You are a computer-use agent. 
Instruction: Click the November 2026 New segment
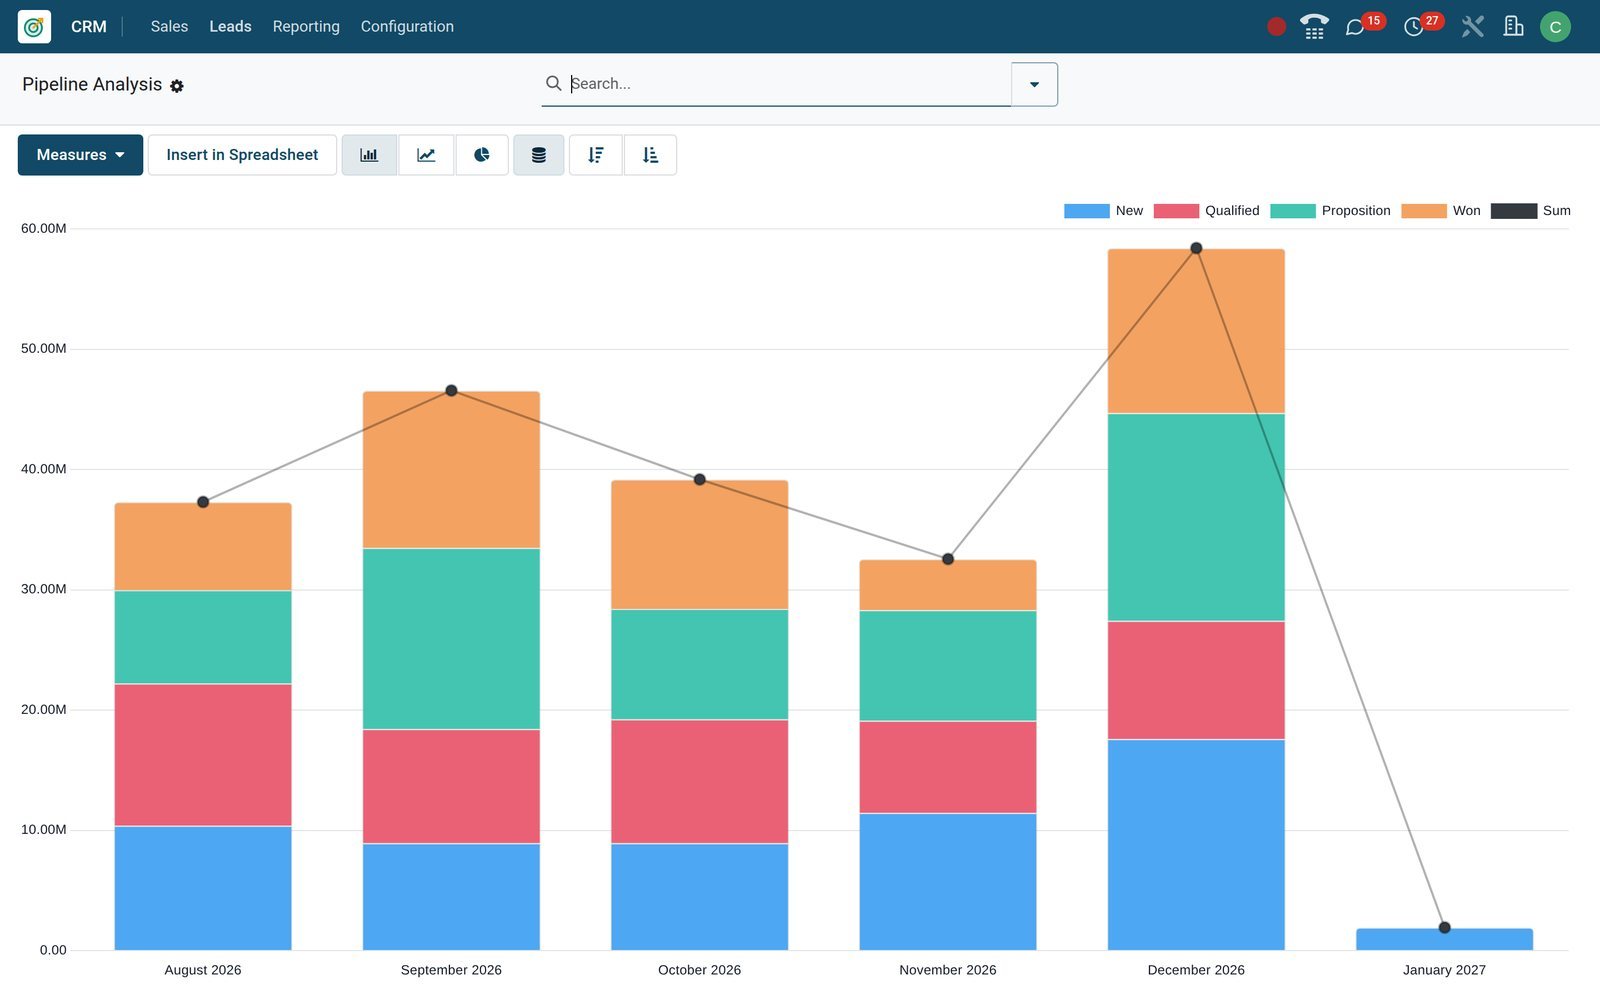948,882
